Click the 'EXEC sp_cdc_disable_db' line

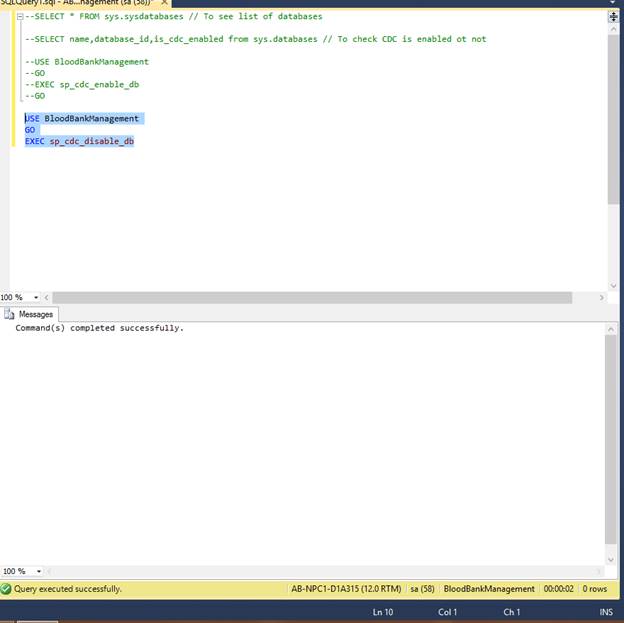click(x=79, y=141)
